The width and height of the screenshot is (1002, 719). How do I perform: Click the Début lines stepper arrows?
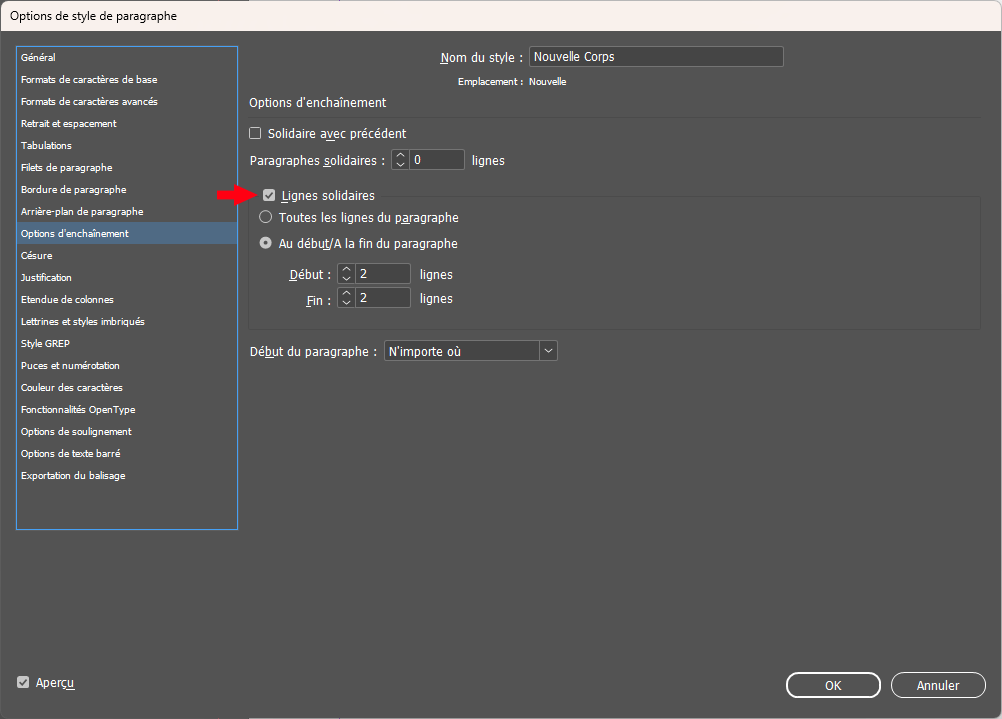coord(346,274)
